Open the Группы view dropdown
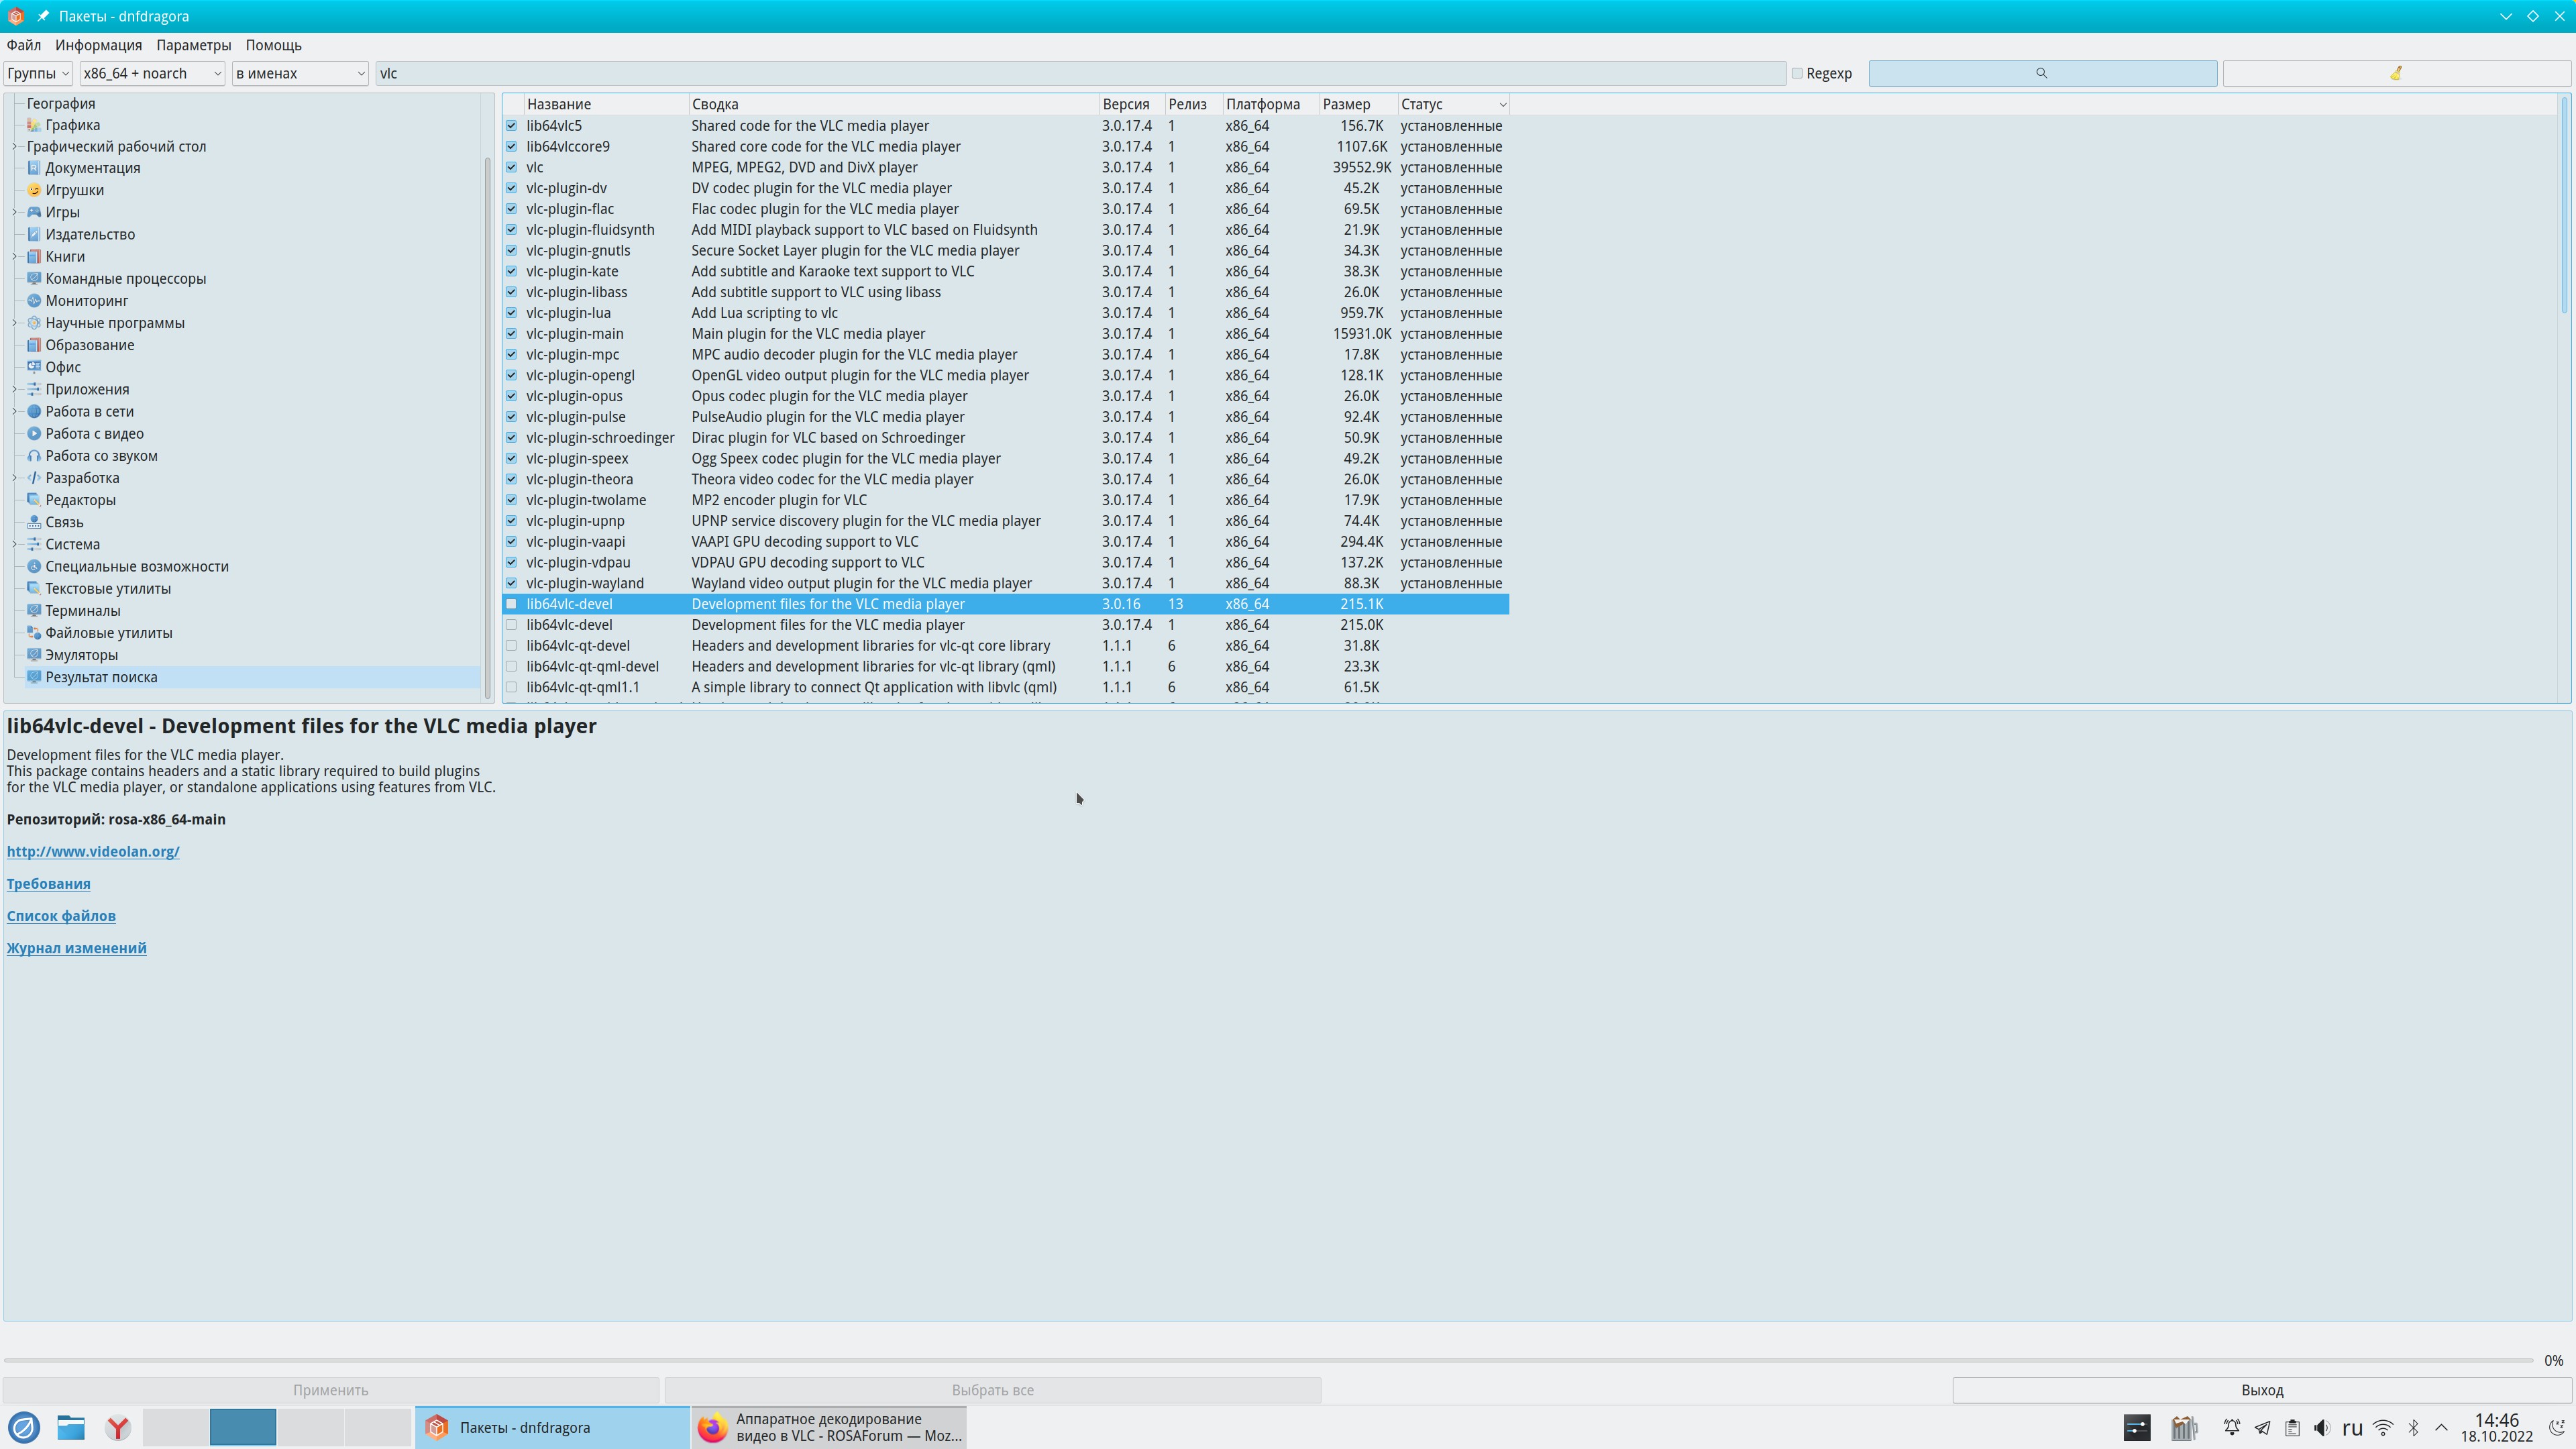Screen dimensions: 2576x1449 [38, 73]
